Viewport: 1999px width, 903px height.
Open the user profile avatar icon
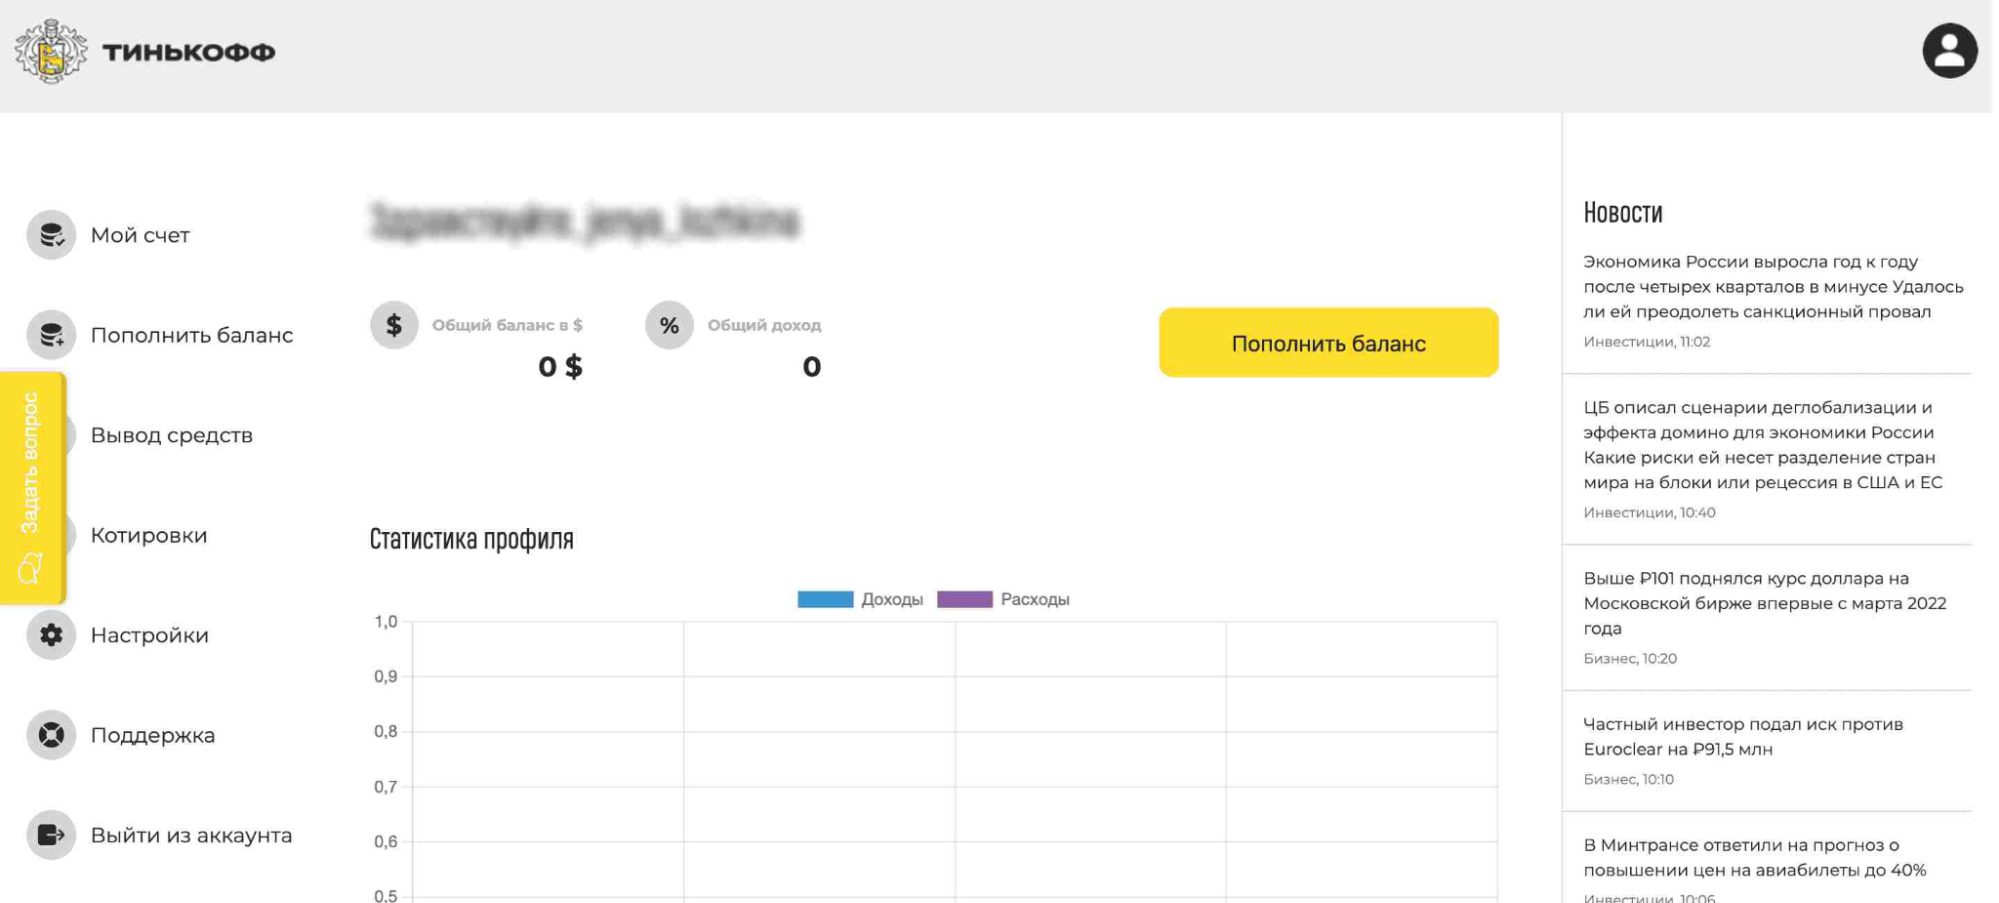pos(1949,51)
